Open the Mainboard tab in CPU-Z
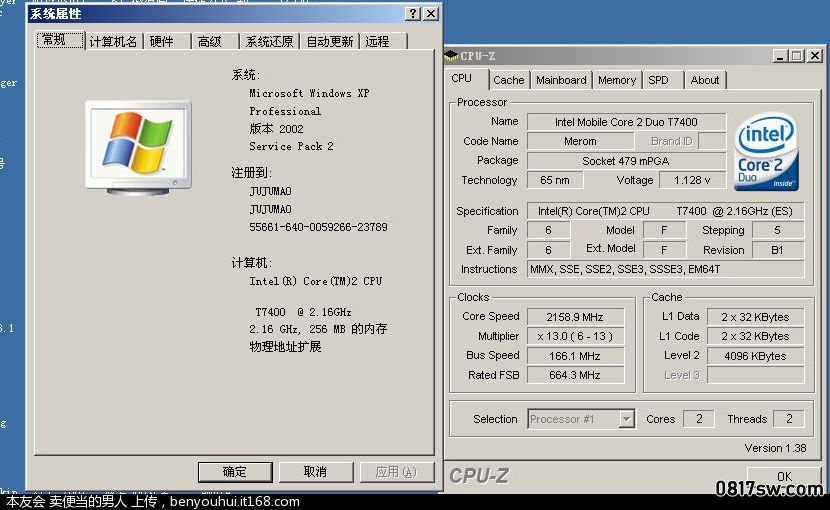This screenshot has height=510, width=830. pyautogui.click(x=561, y=80)
